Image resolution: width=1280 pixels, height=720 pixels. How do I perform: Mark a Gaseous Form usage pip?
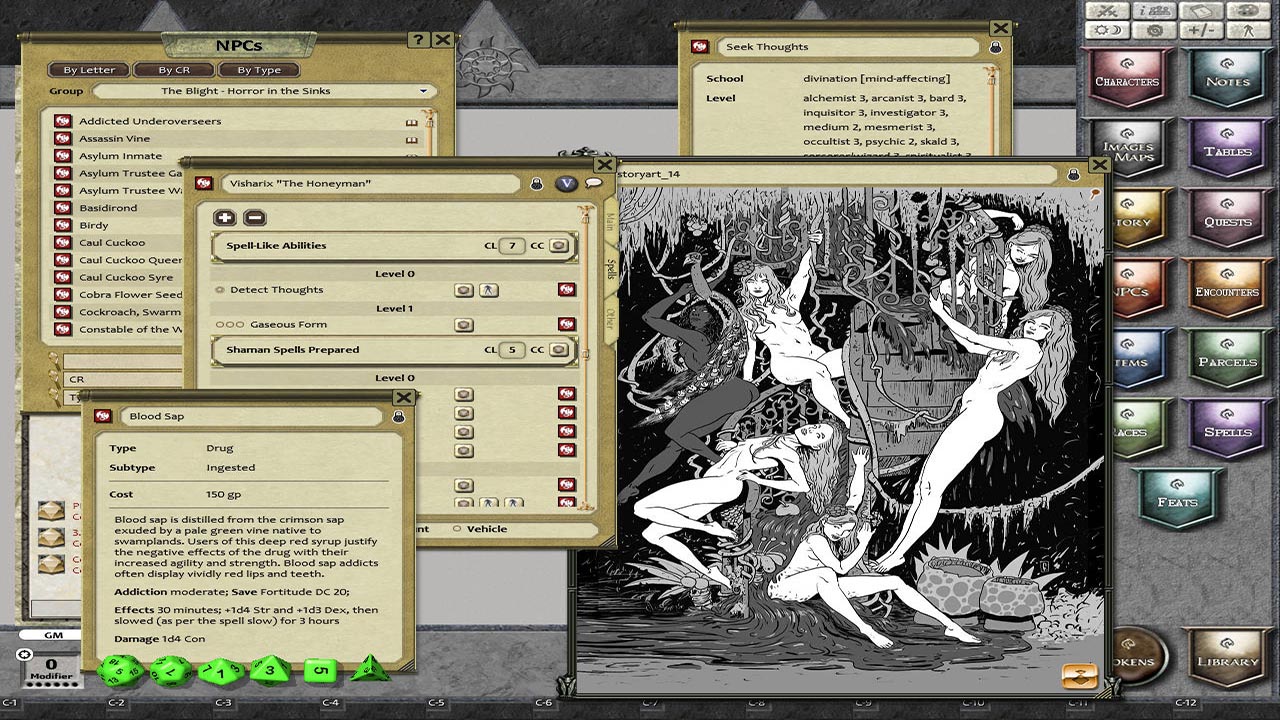point(222,324)
